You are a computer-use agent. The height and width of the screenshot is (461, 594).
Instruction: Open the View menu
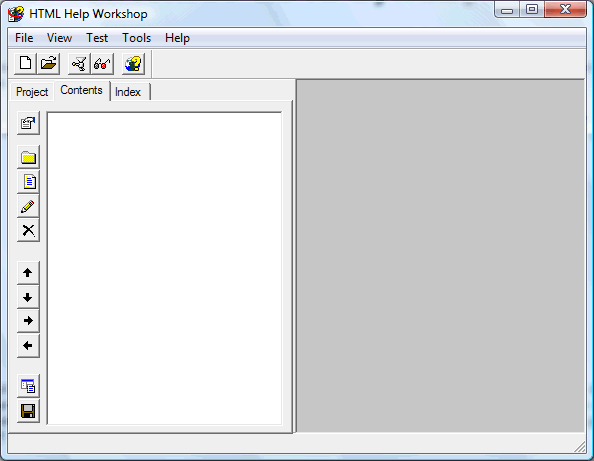[59, 38]
